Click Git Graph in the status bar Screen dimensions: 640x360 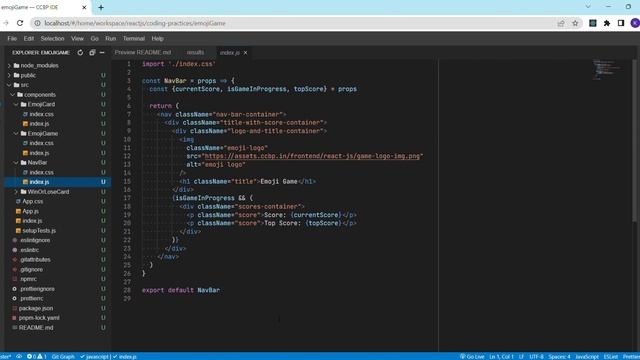[63, 356]
